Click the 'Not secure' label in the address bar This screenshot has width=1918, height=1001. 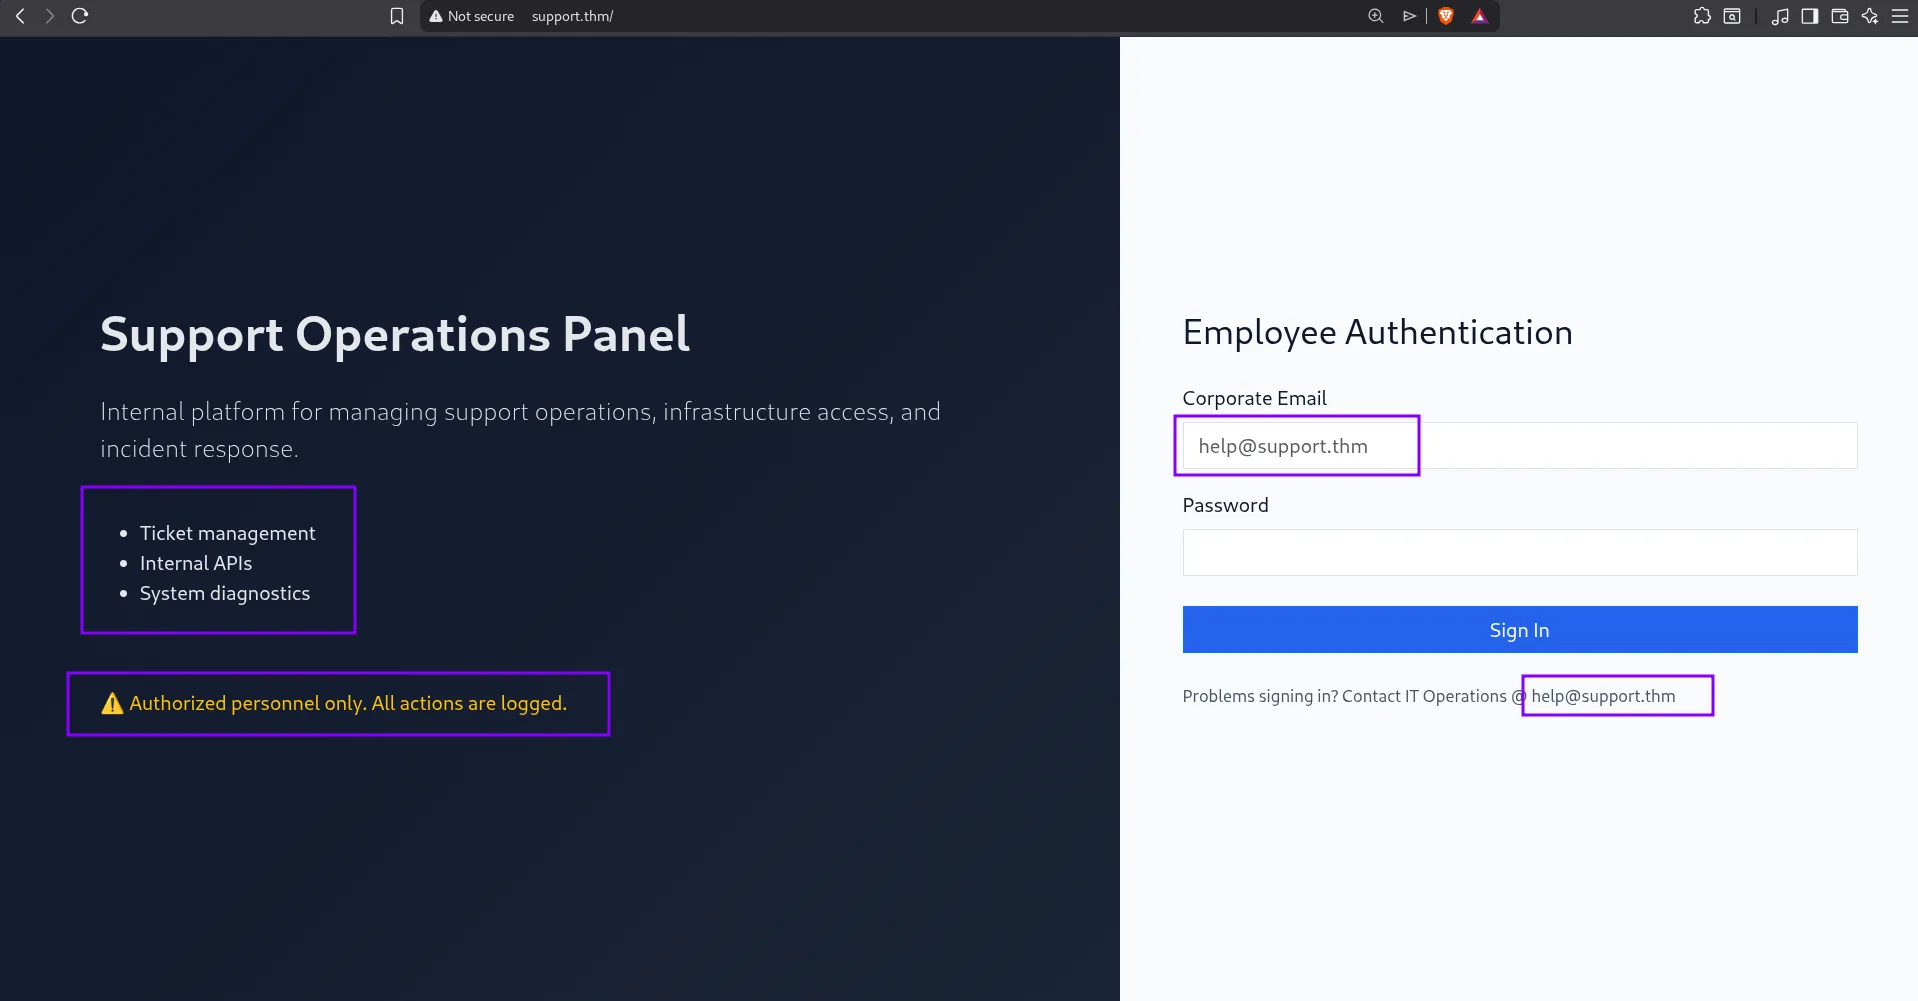(x=481, y=16)
